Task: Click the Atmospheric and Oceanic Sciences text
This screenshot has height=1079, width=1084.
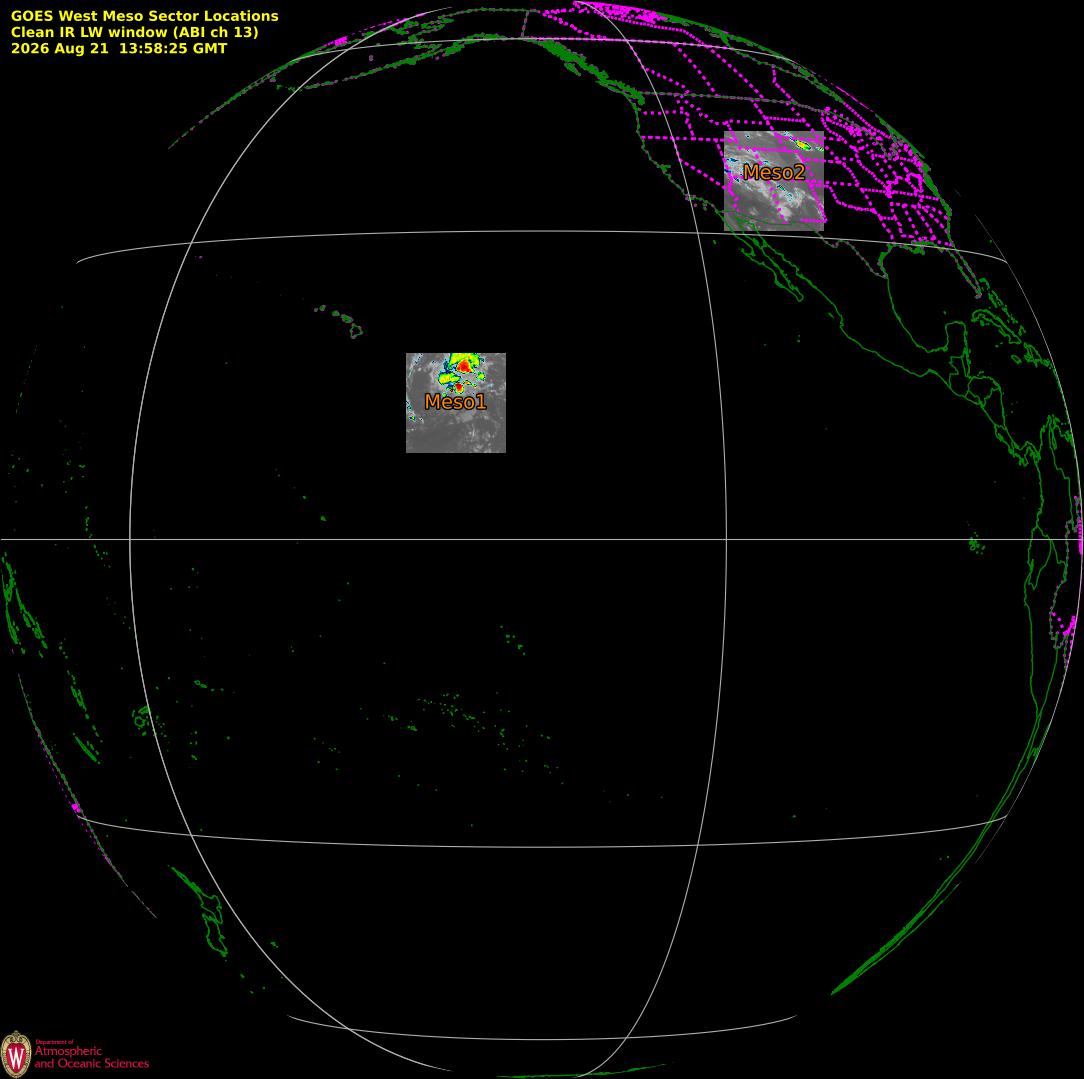Action: click(x=91, y=1057)
